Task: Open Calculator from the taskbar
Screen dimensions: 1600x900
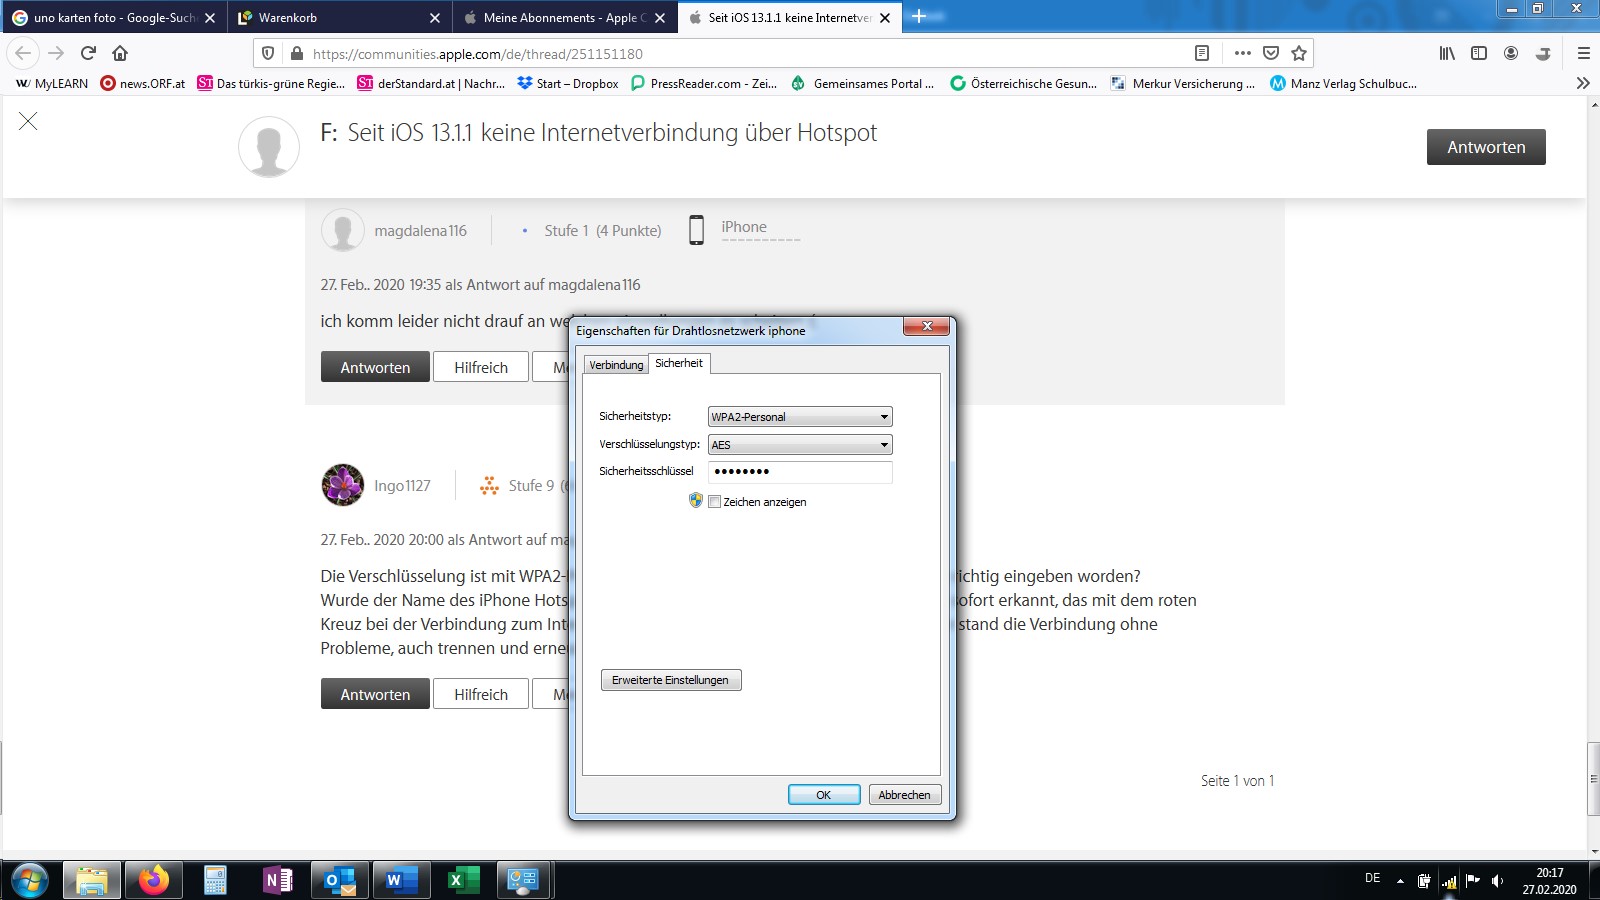Action: 215,880
